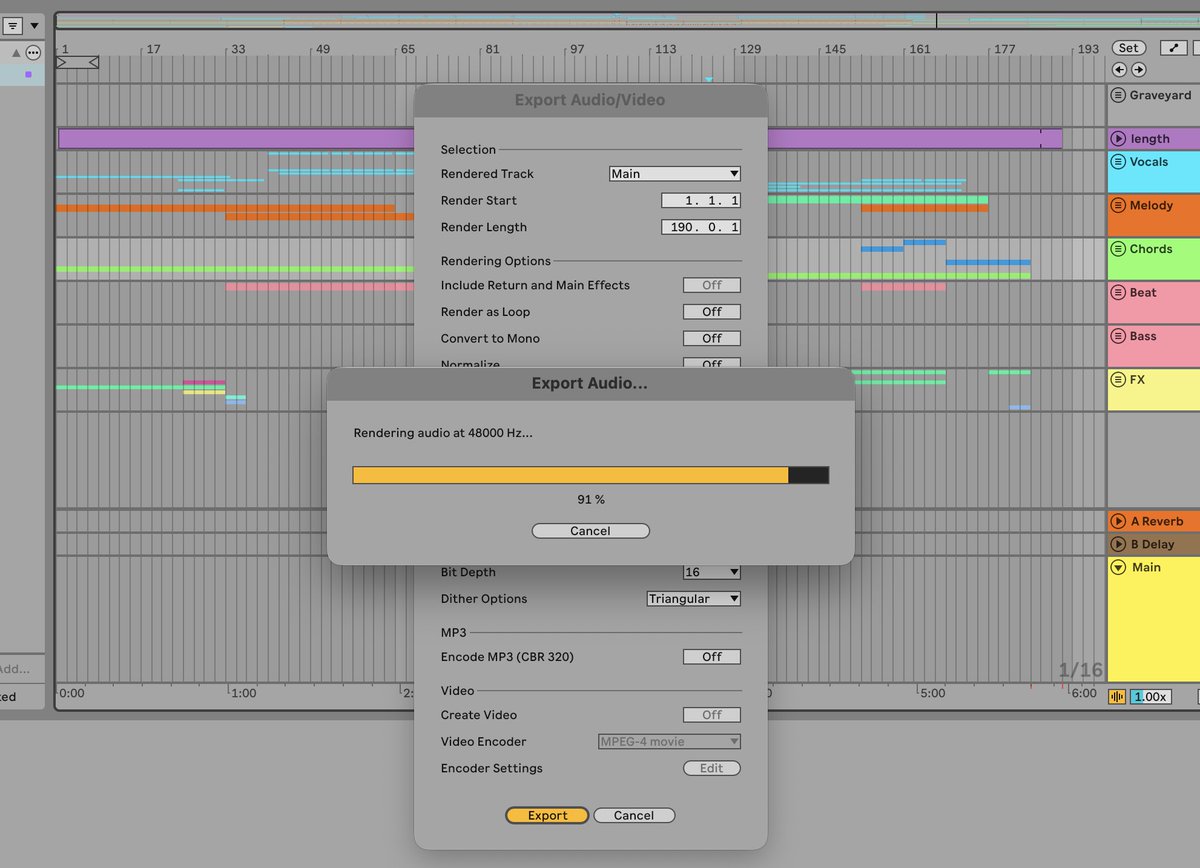Viewport: 1200px width, 868px height.
Task: Click the Chords track fold icon
Action: point(1118,249)
